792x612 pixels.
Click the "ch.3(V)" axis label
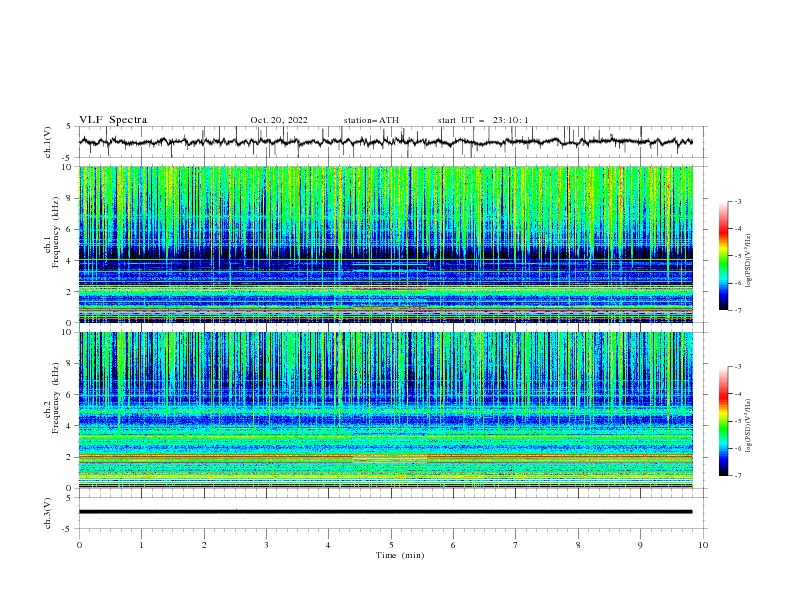tap(48, 513)
